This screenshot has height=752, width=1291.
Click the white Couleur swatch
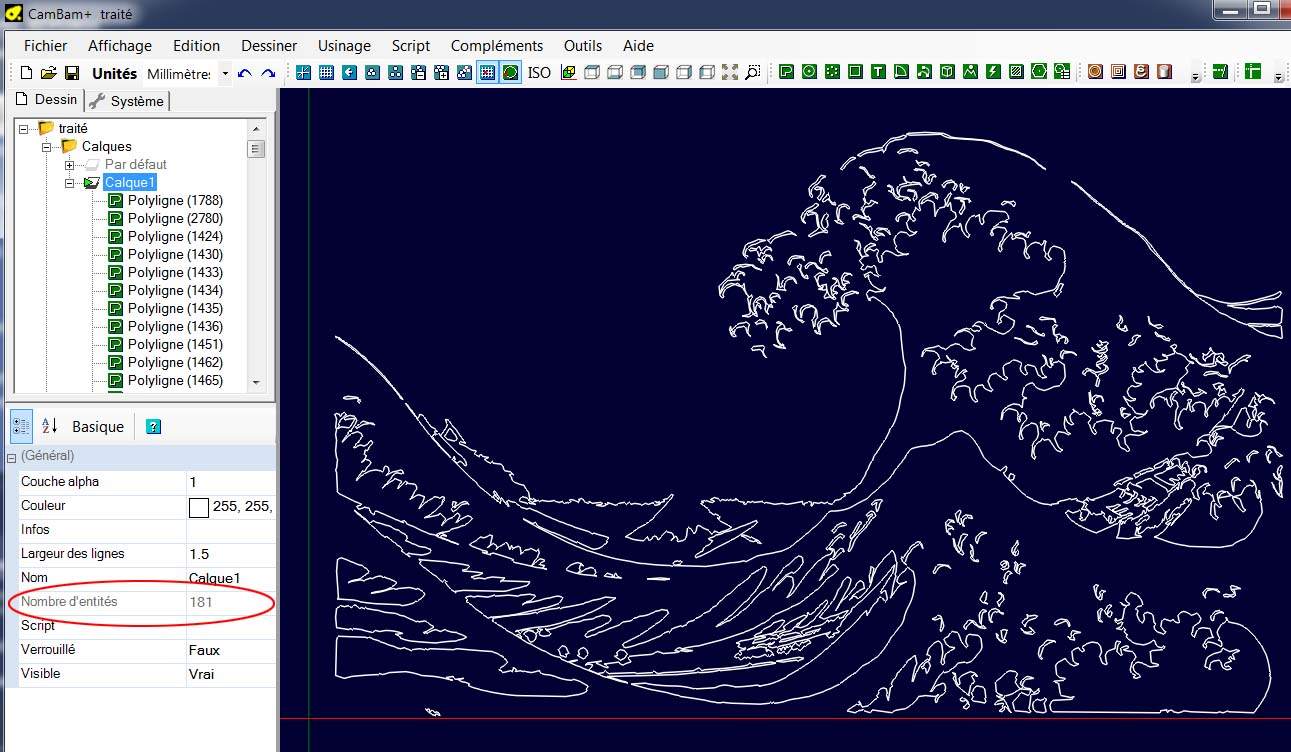tap(199, 507)
